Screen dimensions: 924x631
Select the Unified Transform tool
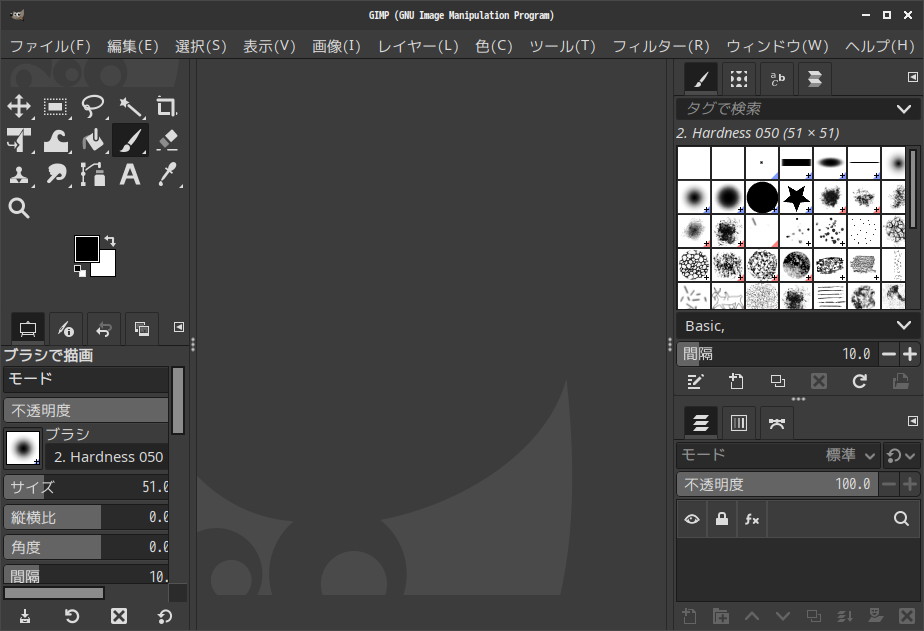pos(19,141)
